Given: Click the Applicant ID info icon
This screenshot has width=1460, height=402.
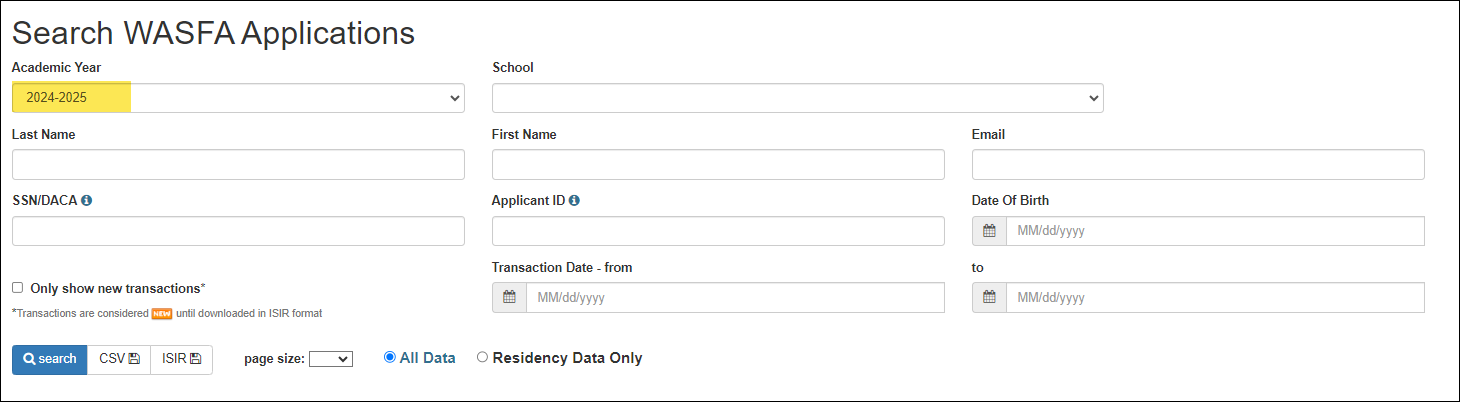Looking at the screenshot, I should [575, 201].
